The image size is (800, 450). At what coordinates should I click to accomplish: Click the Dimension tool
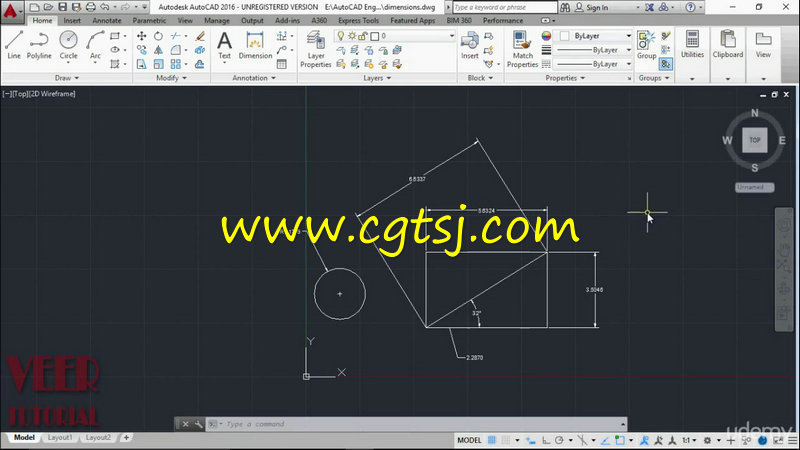point(255,45)
